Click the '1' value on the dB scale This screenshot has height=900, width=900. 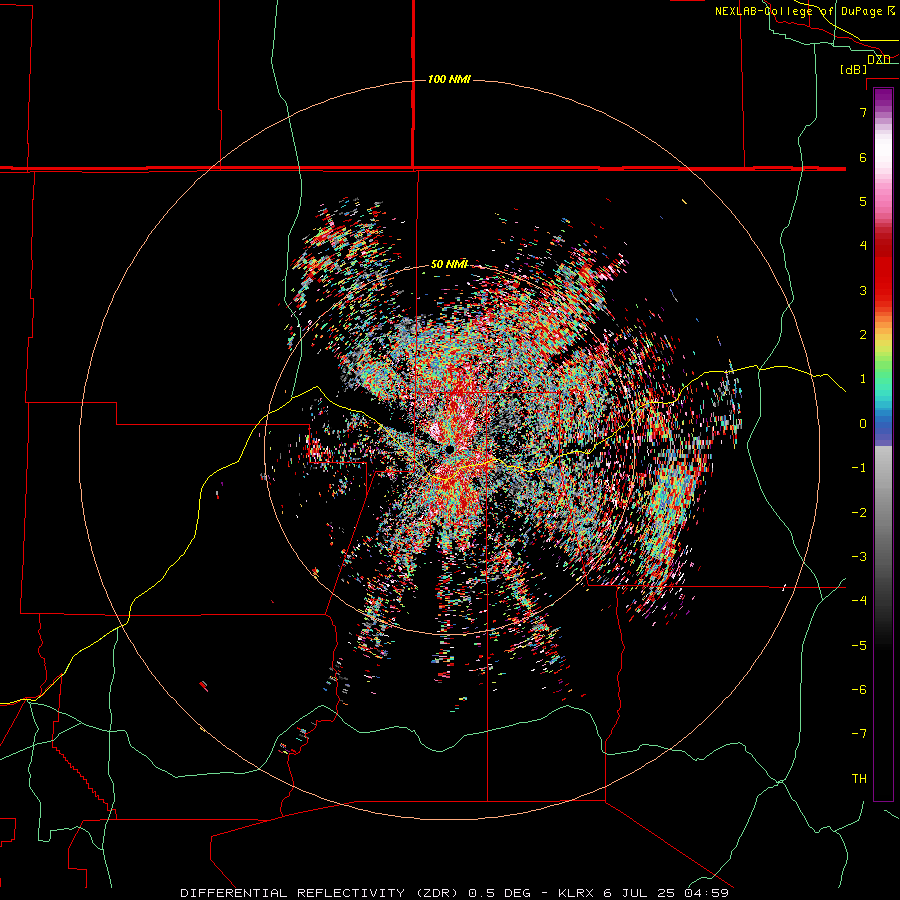(863, 379)
